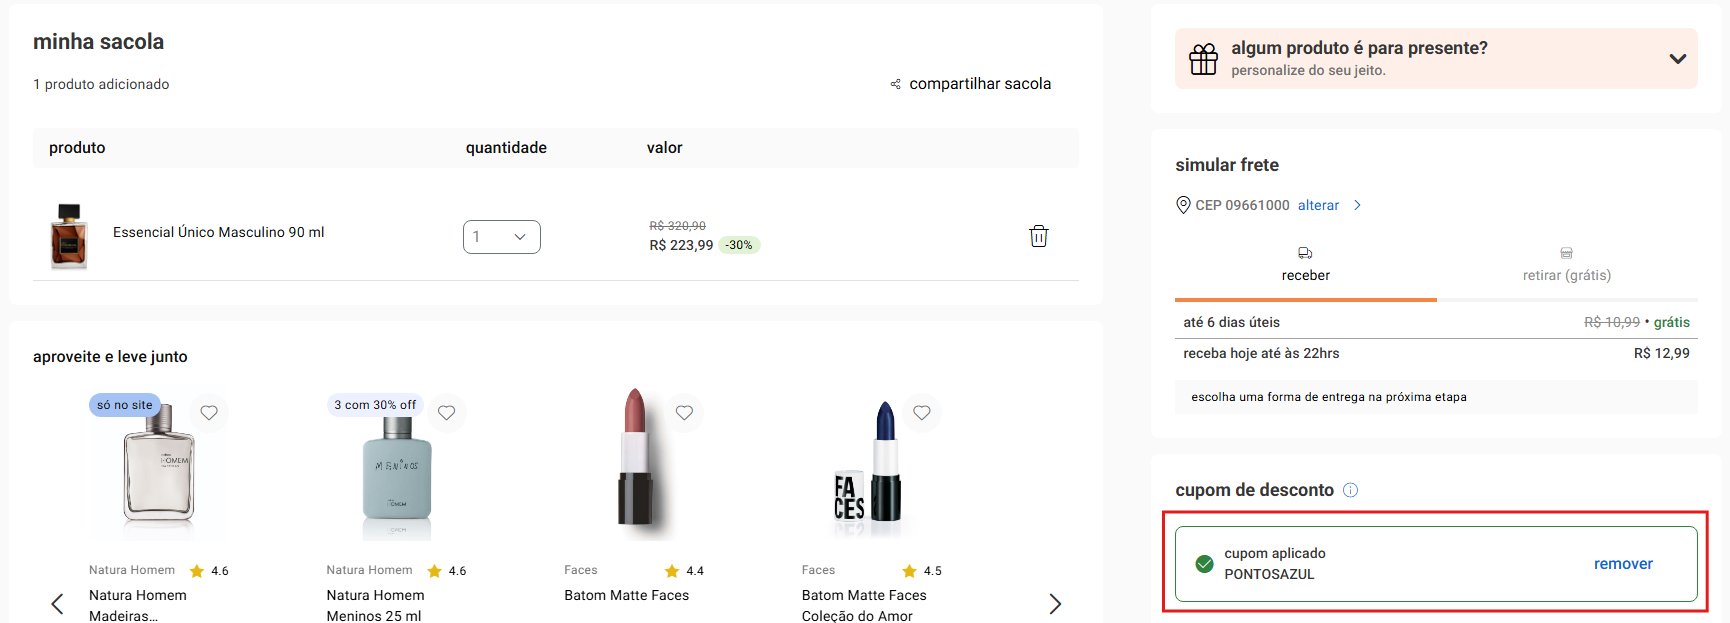Go to previous carousel products arrow
This screenshot has height=623, width=1730.
coord(57,603)
